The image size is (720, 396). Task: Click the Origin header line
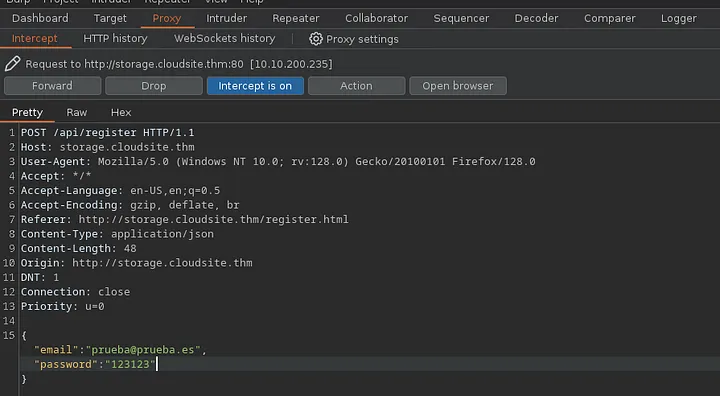point(136,263)
